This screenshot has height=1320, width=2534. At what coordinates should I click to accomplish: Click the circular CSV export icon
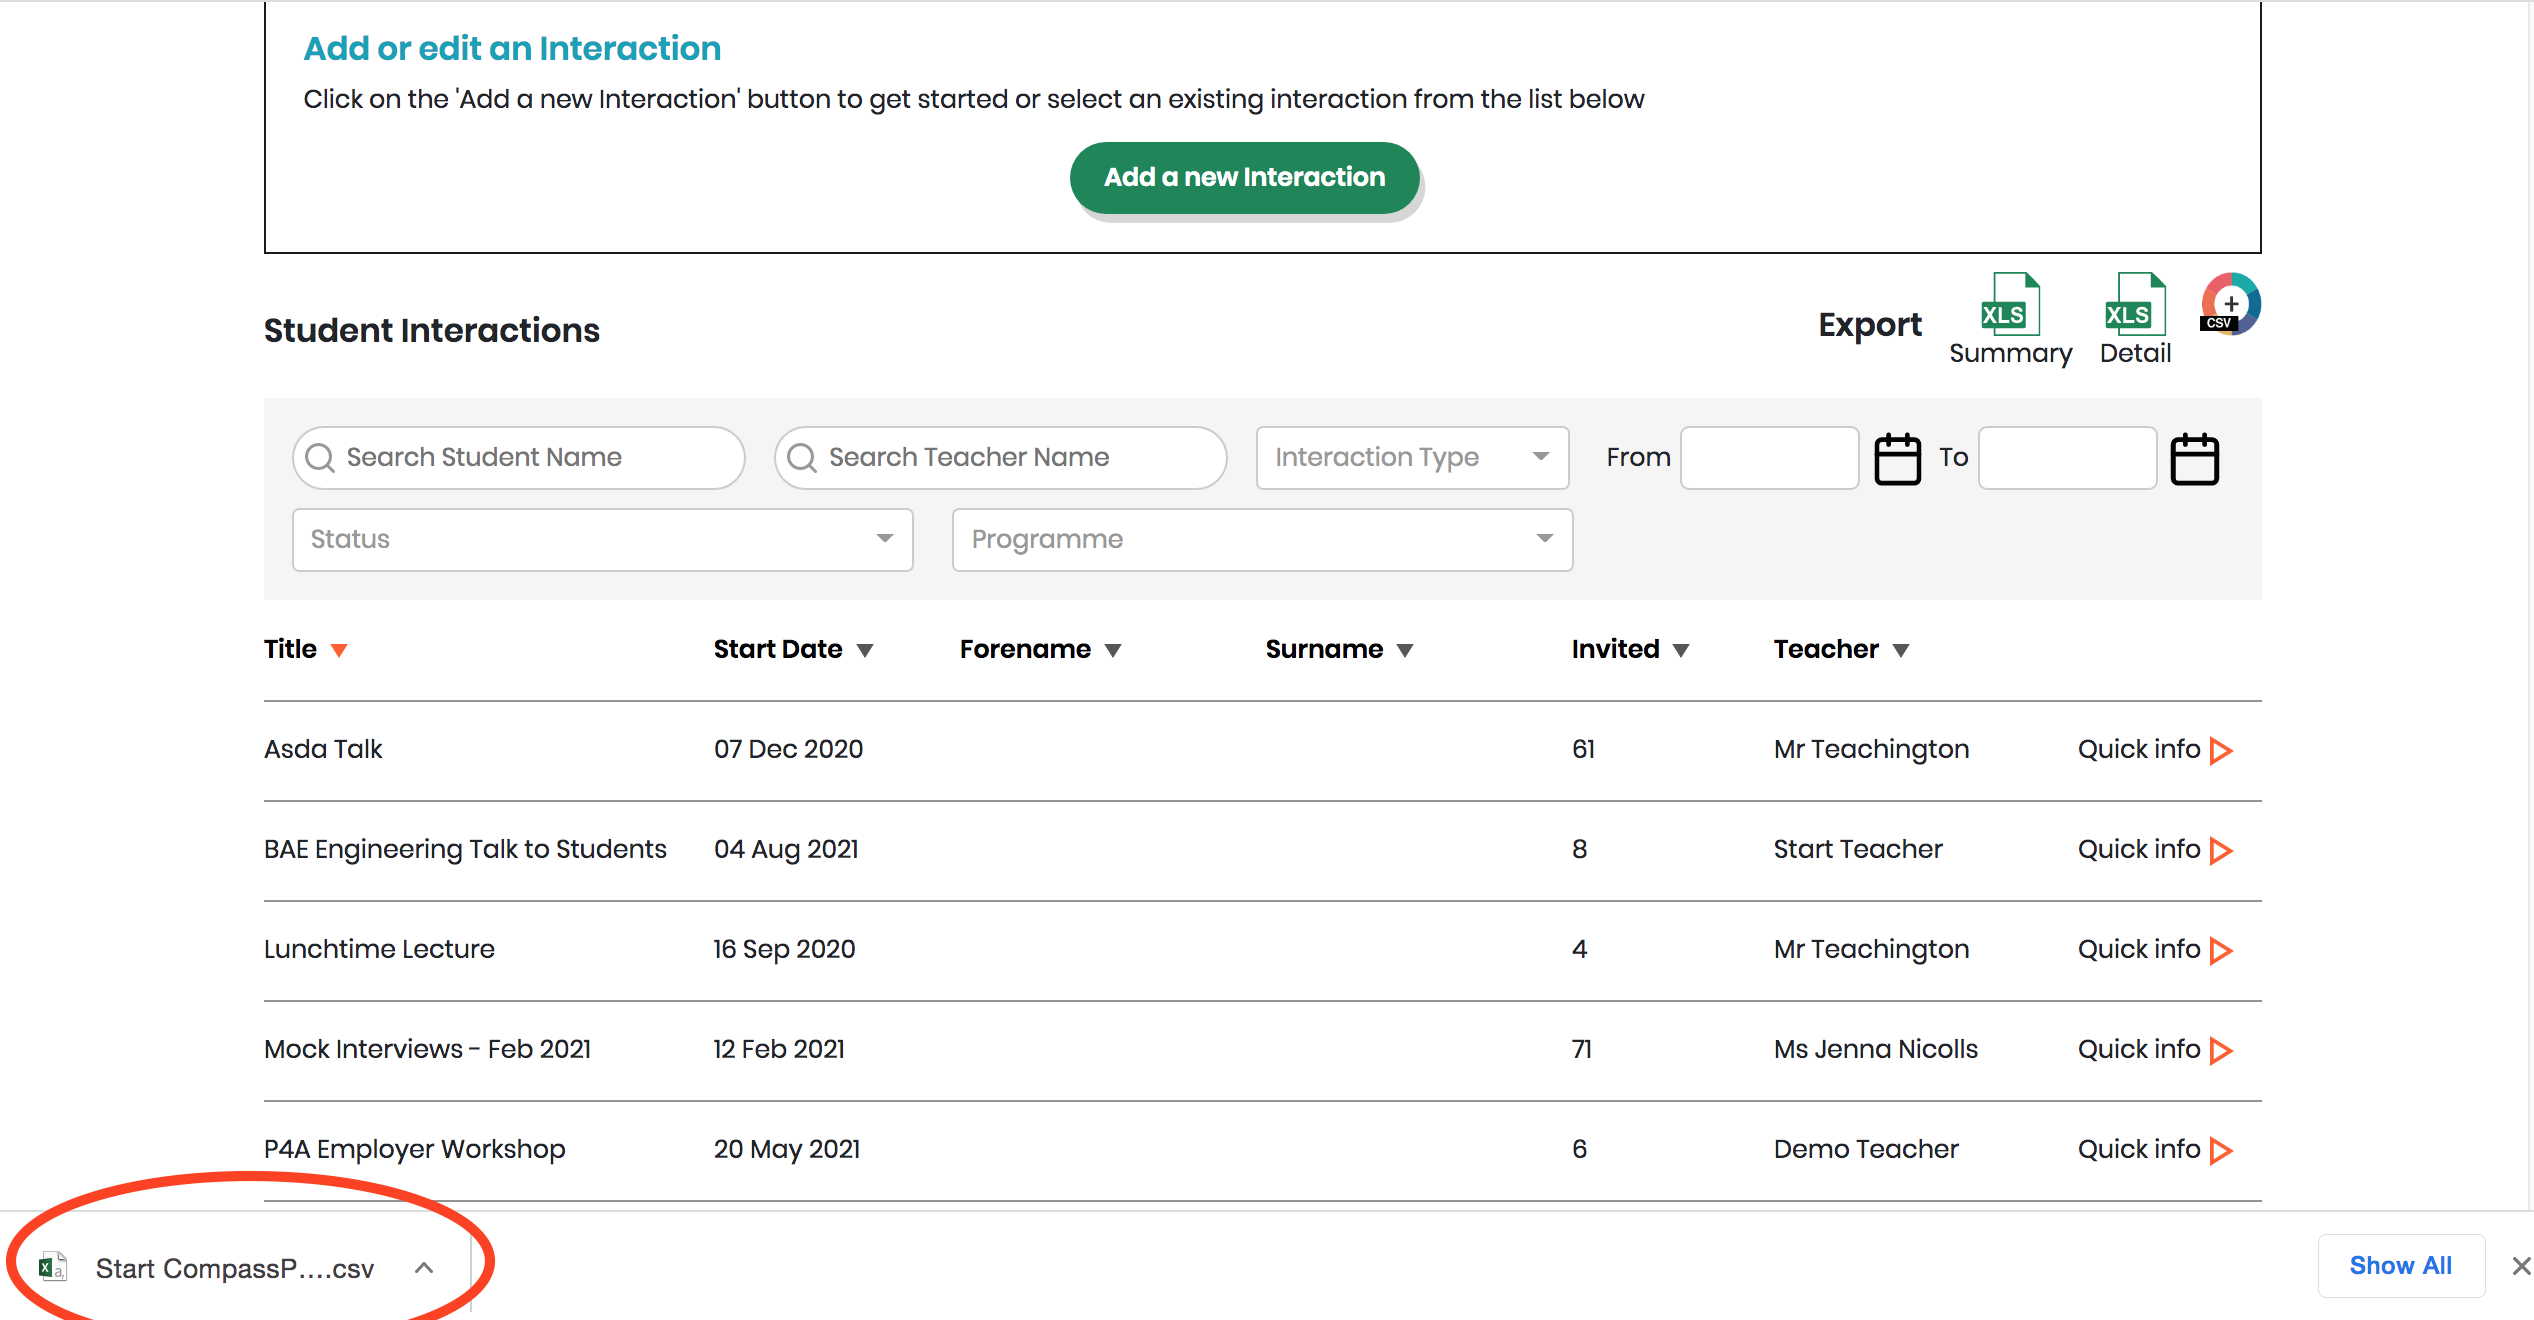coord(2230,303)
